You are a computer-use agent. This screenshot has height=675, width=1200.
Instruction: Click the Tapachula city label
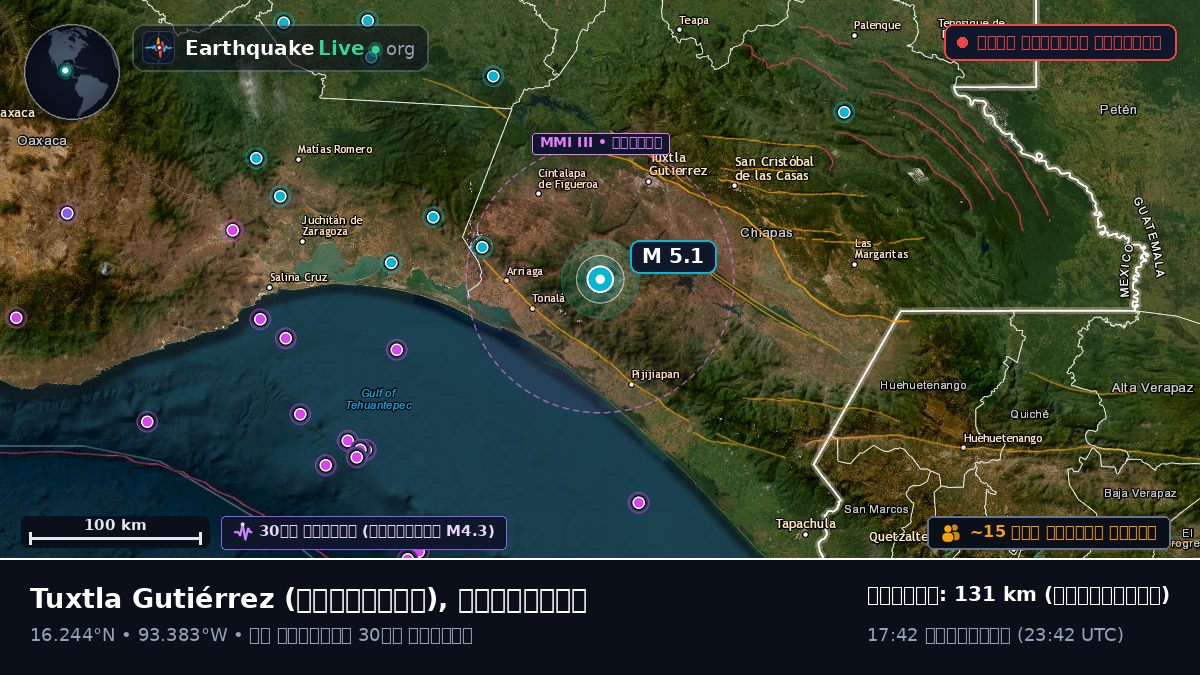(806, 523)
